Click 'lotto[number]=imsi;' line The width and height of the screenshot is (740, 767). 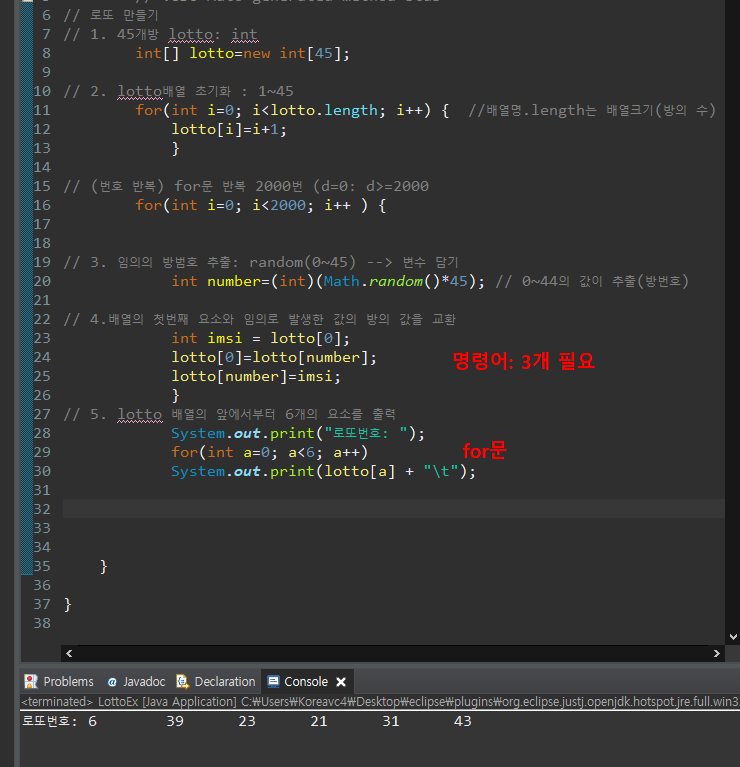tap(256, 376)
